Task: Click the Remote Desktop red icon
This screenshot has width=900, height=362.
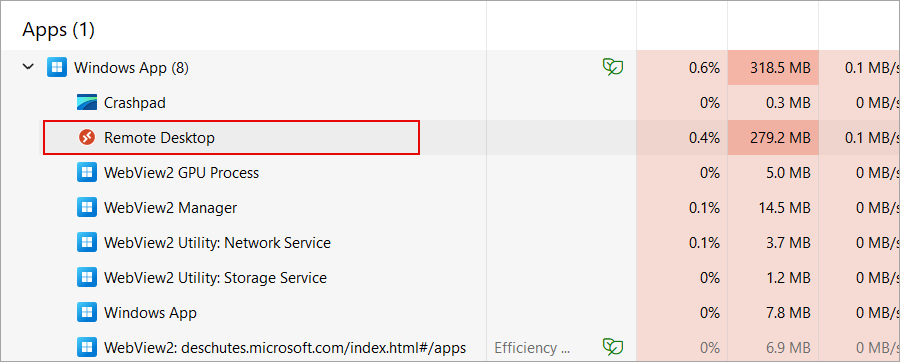Action: [x=86, y=138]
